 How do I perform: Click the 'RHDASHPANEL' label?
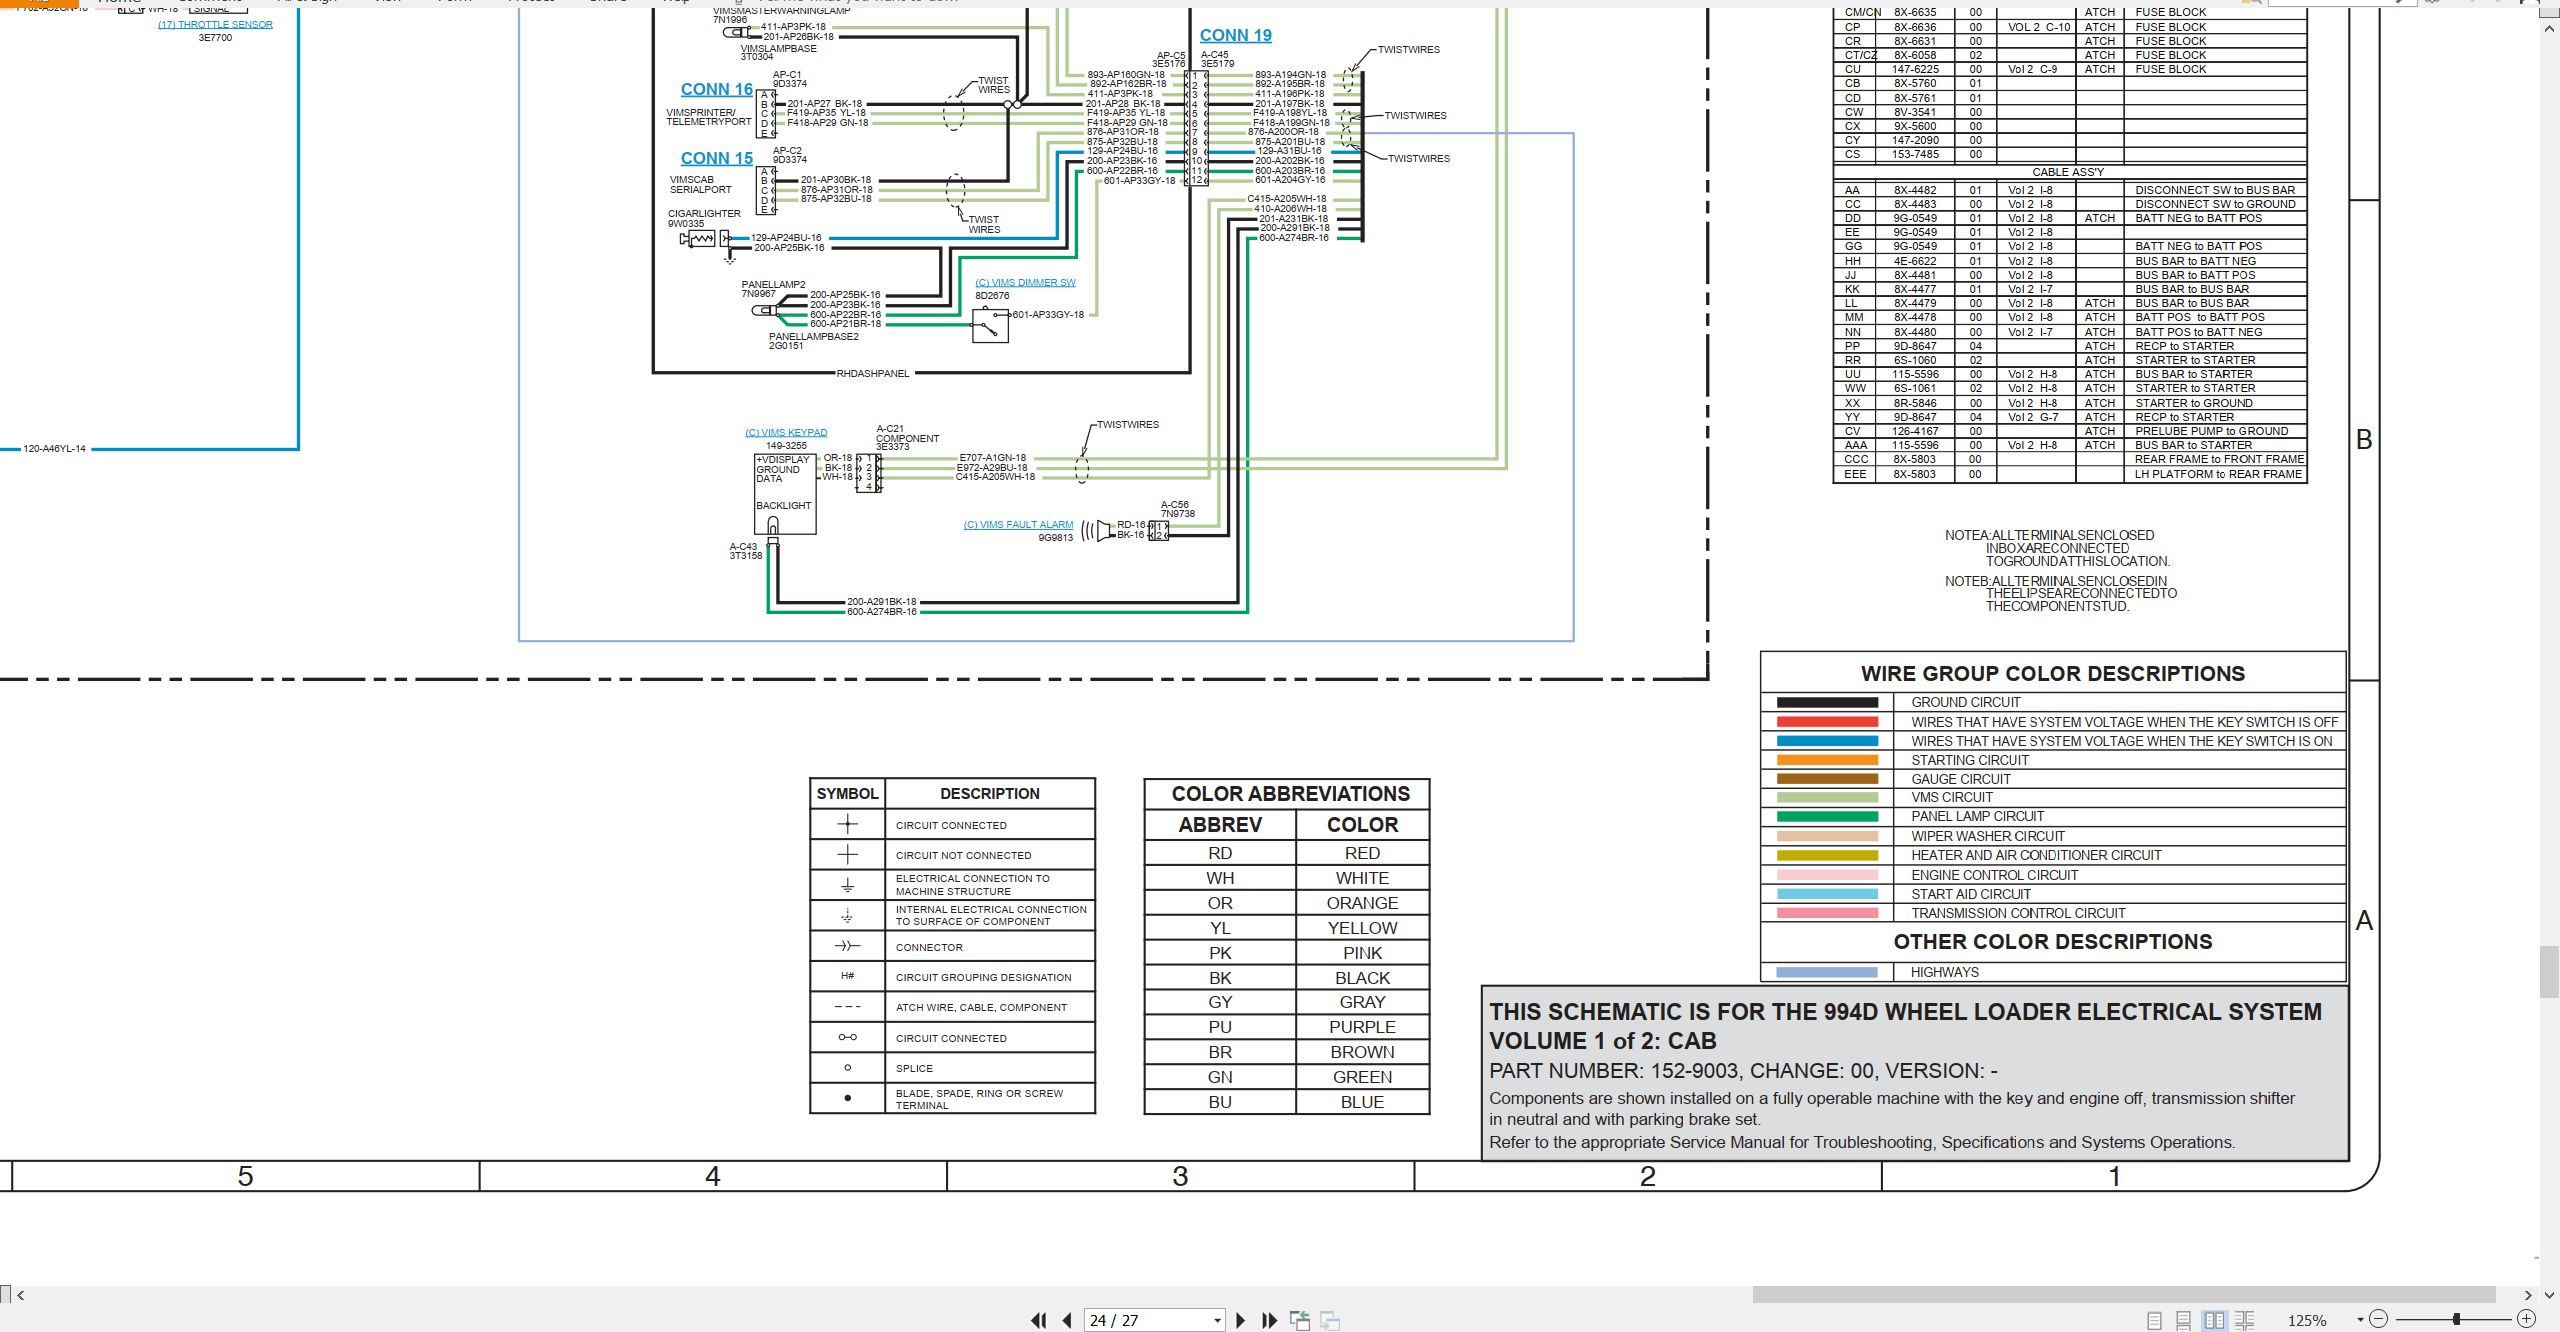pyautogui.click(x=873, y=373)
